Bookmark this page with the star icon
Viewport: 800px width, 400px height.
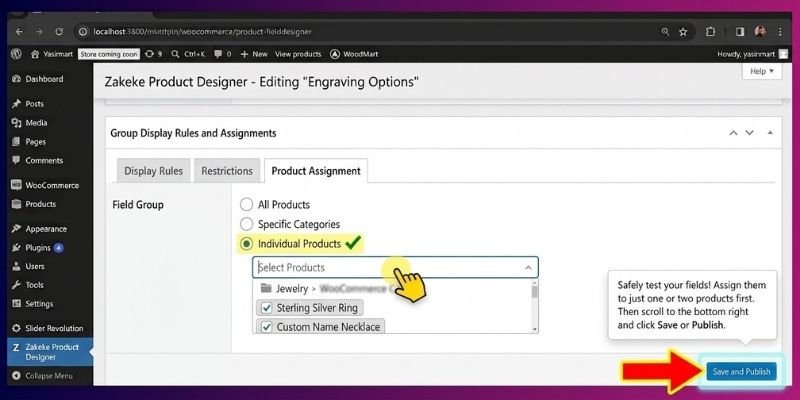pos(683,32)
